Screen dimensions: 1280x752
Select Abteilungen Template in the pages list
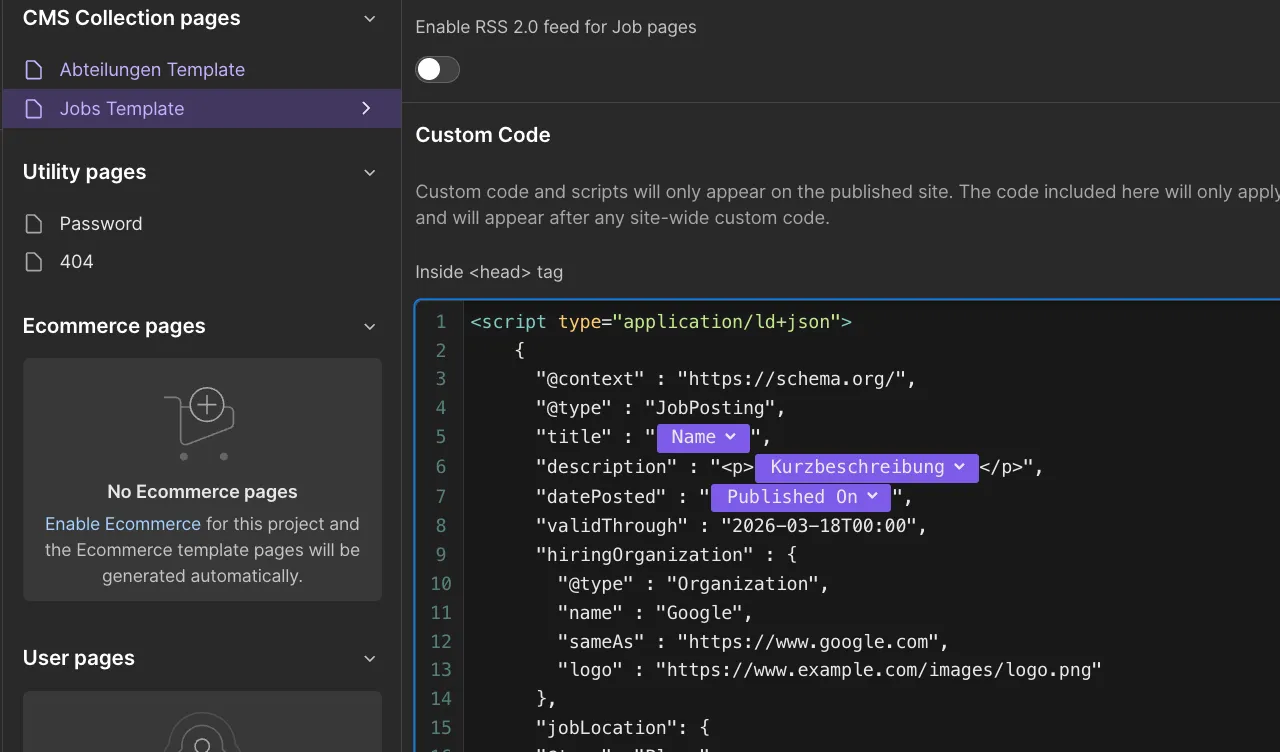(152, 70)
